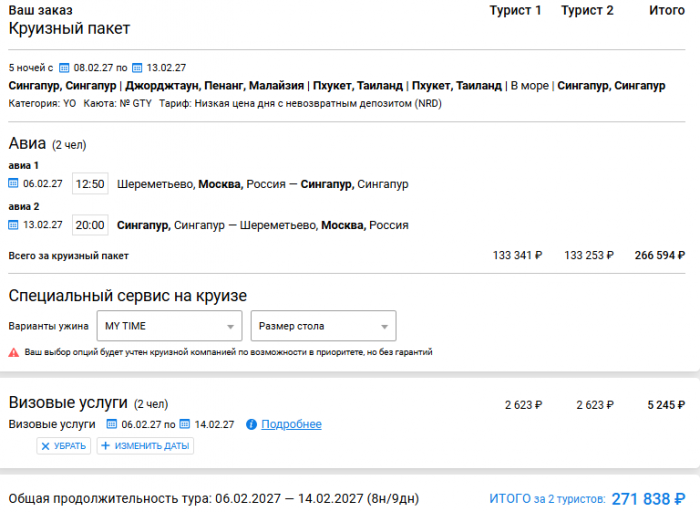Click the Круизный пакет heading
The width and height of the screenshot is (700, 512).
pyautogui.click(x=69, y=29)
